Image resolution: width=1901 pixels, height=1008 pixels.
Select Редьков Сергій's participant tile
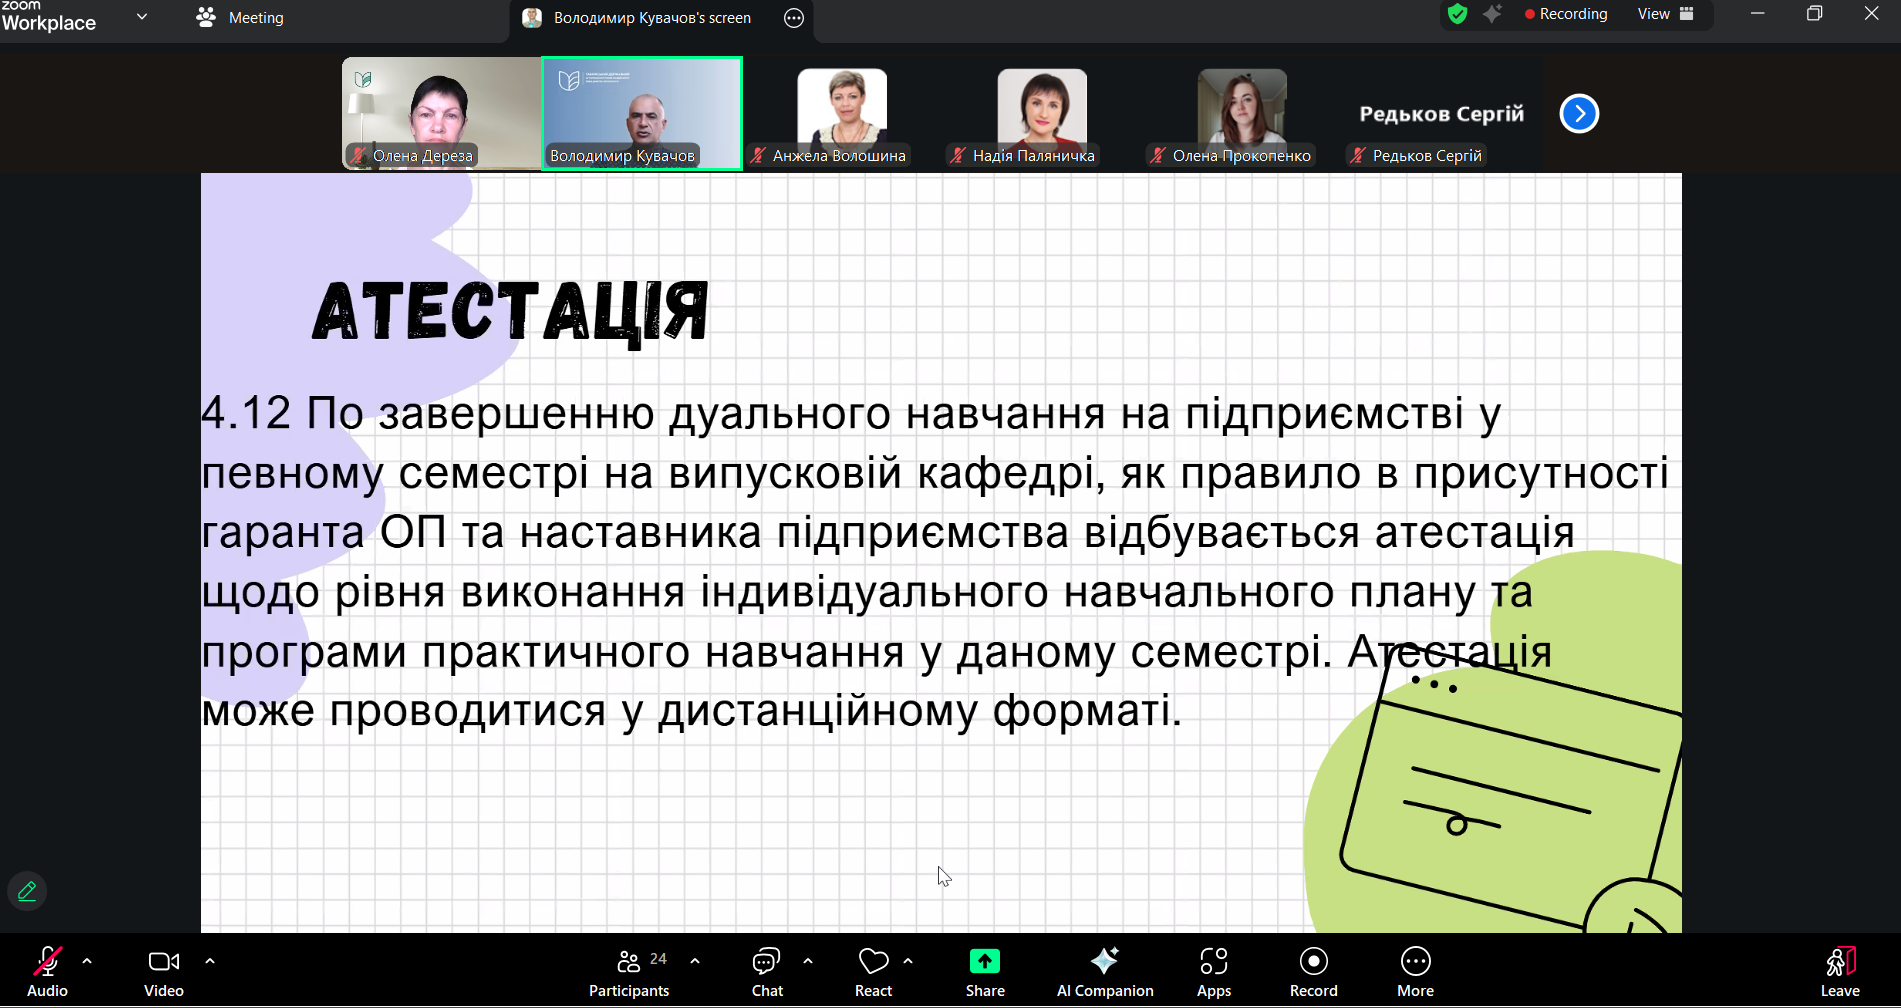pos(1442,113)
